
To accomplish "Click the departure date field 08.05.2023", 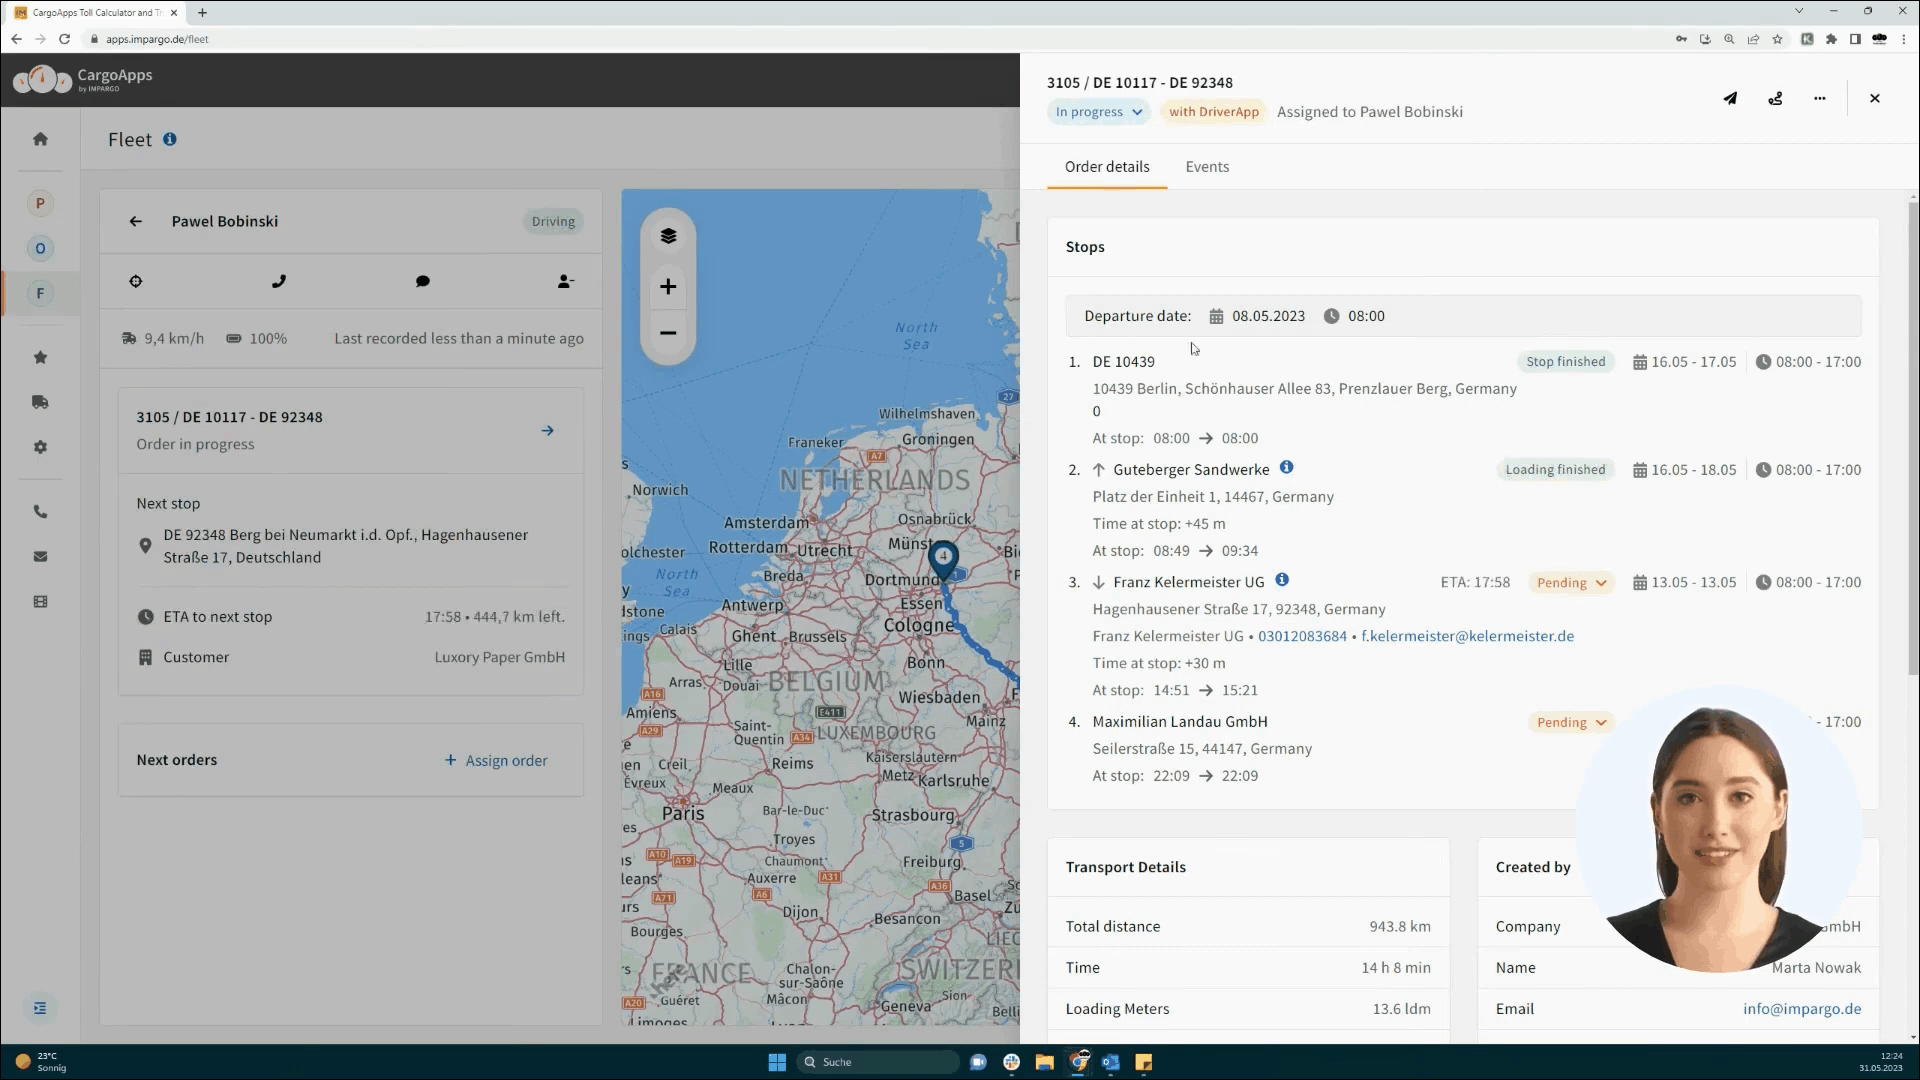I will tap(1267, 316).
